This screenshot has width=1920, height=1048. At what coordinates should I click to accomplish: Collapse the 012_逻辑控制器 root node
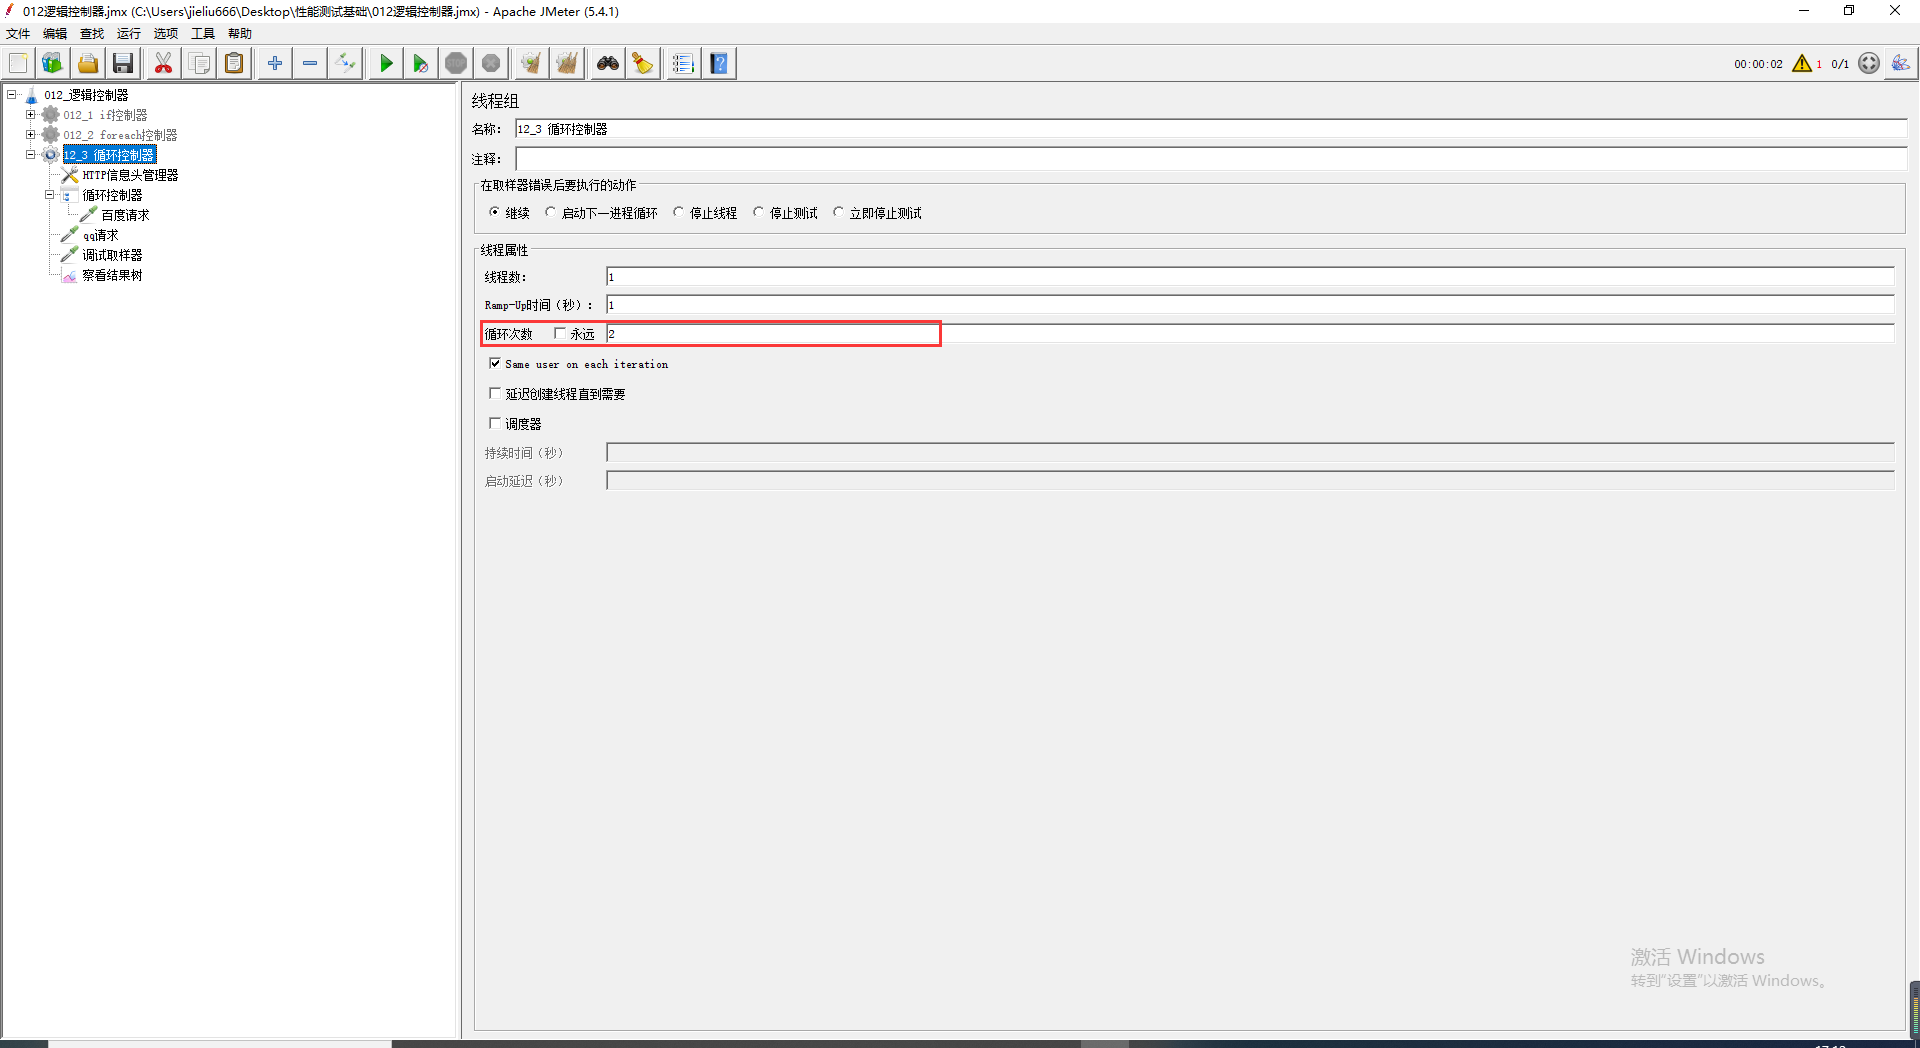[x=11, y=95]
